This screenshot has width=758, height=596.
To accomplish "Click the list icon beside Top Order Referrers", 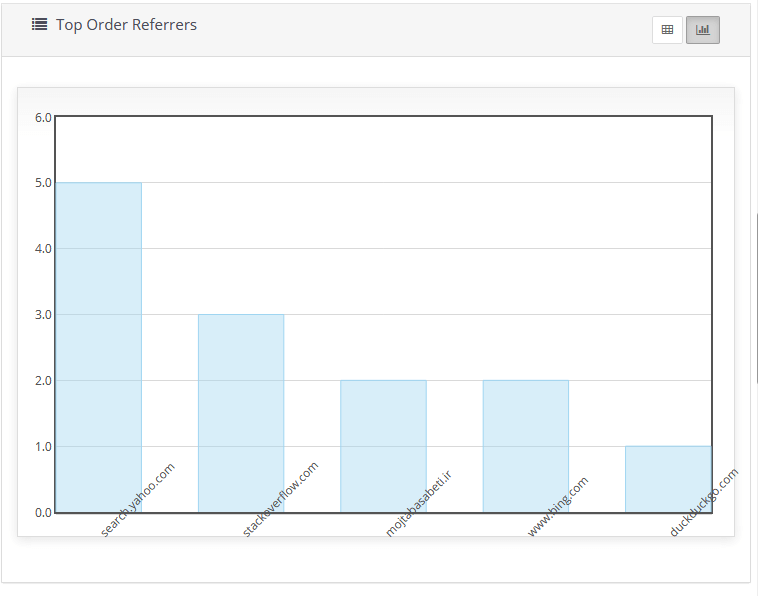I will point(40,24).
